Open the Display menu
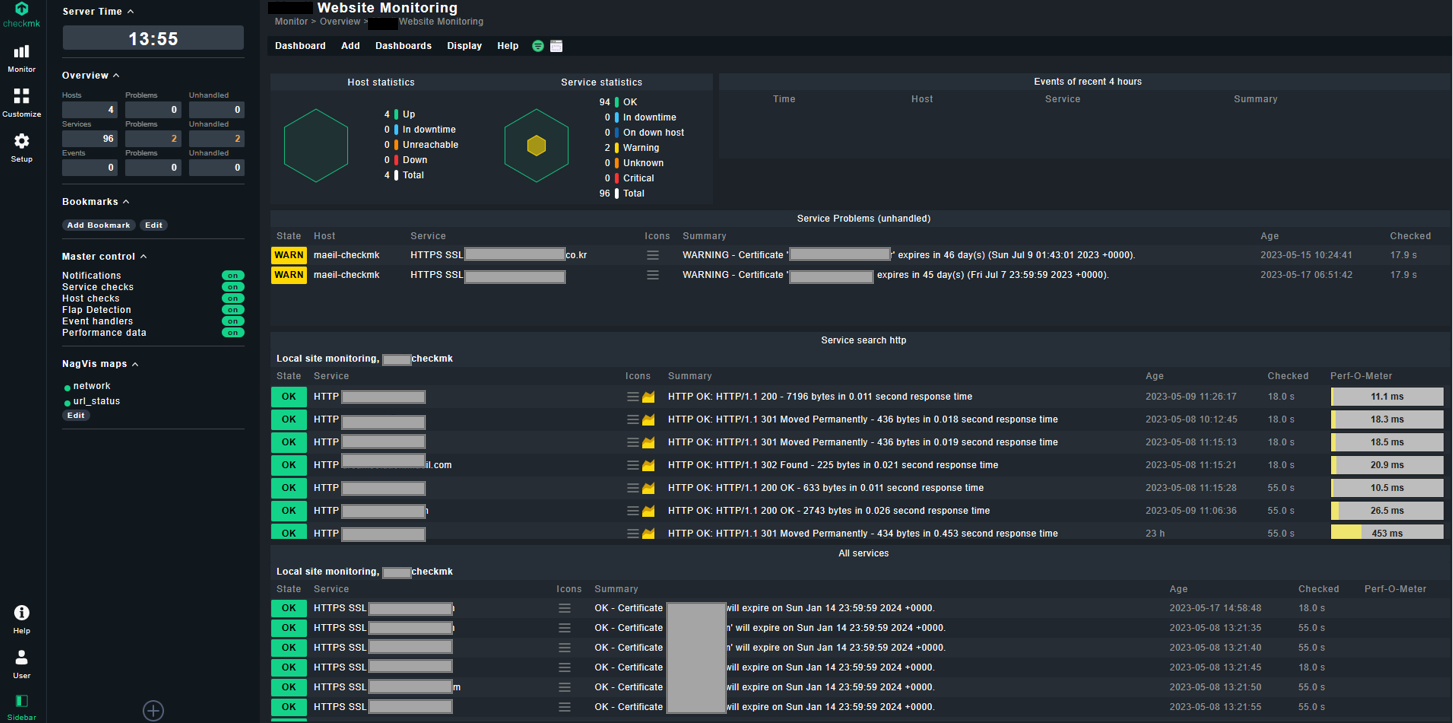This screenshot has height=723, width=1453. [x=464, y=46]
